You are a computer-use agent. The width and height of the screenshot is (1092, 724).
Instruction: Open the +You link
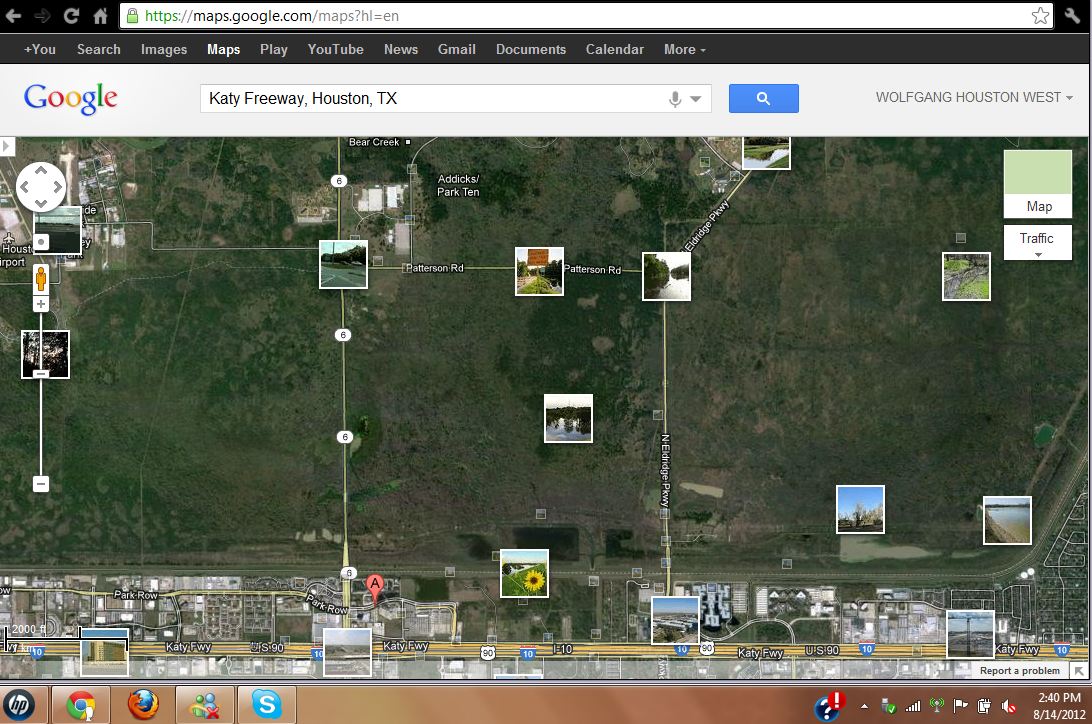point(40,49)
